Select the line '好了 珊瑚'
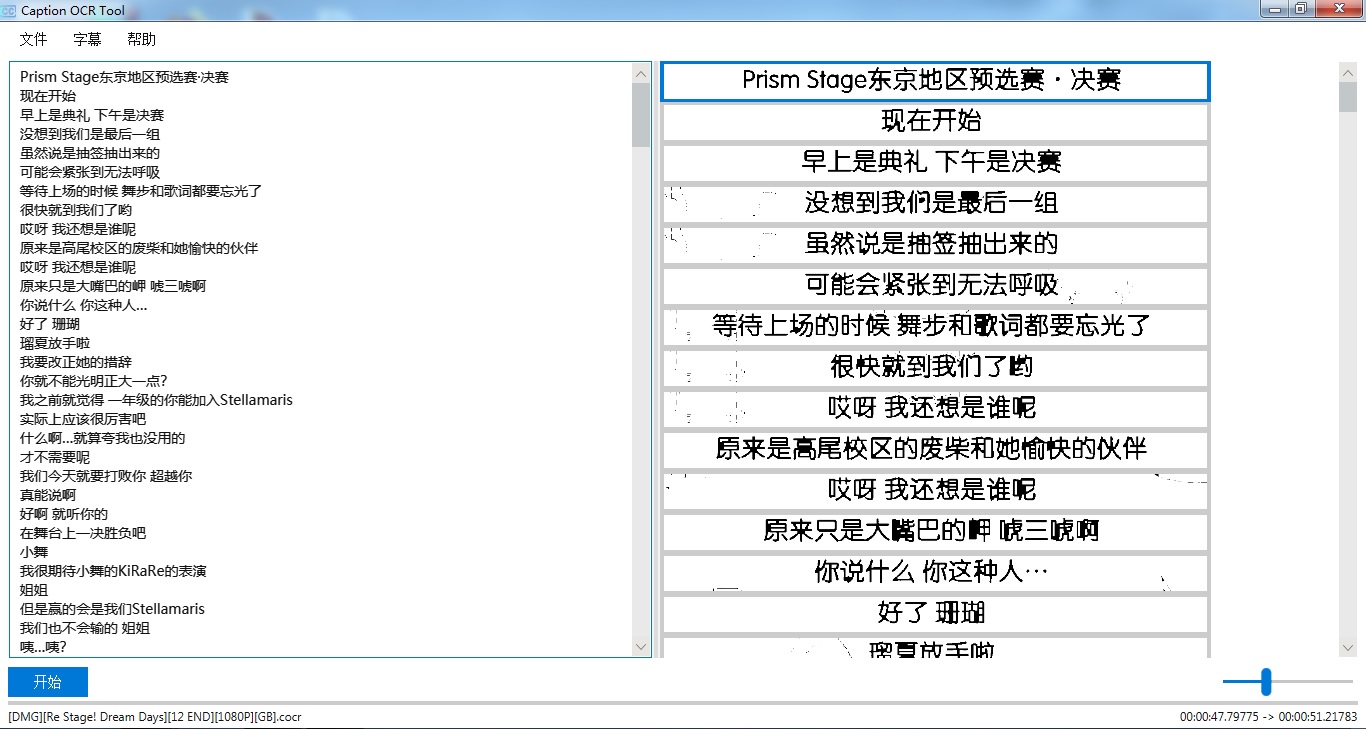 [x=50, y=324]
